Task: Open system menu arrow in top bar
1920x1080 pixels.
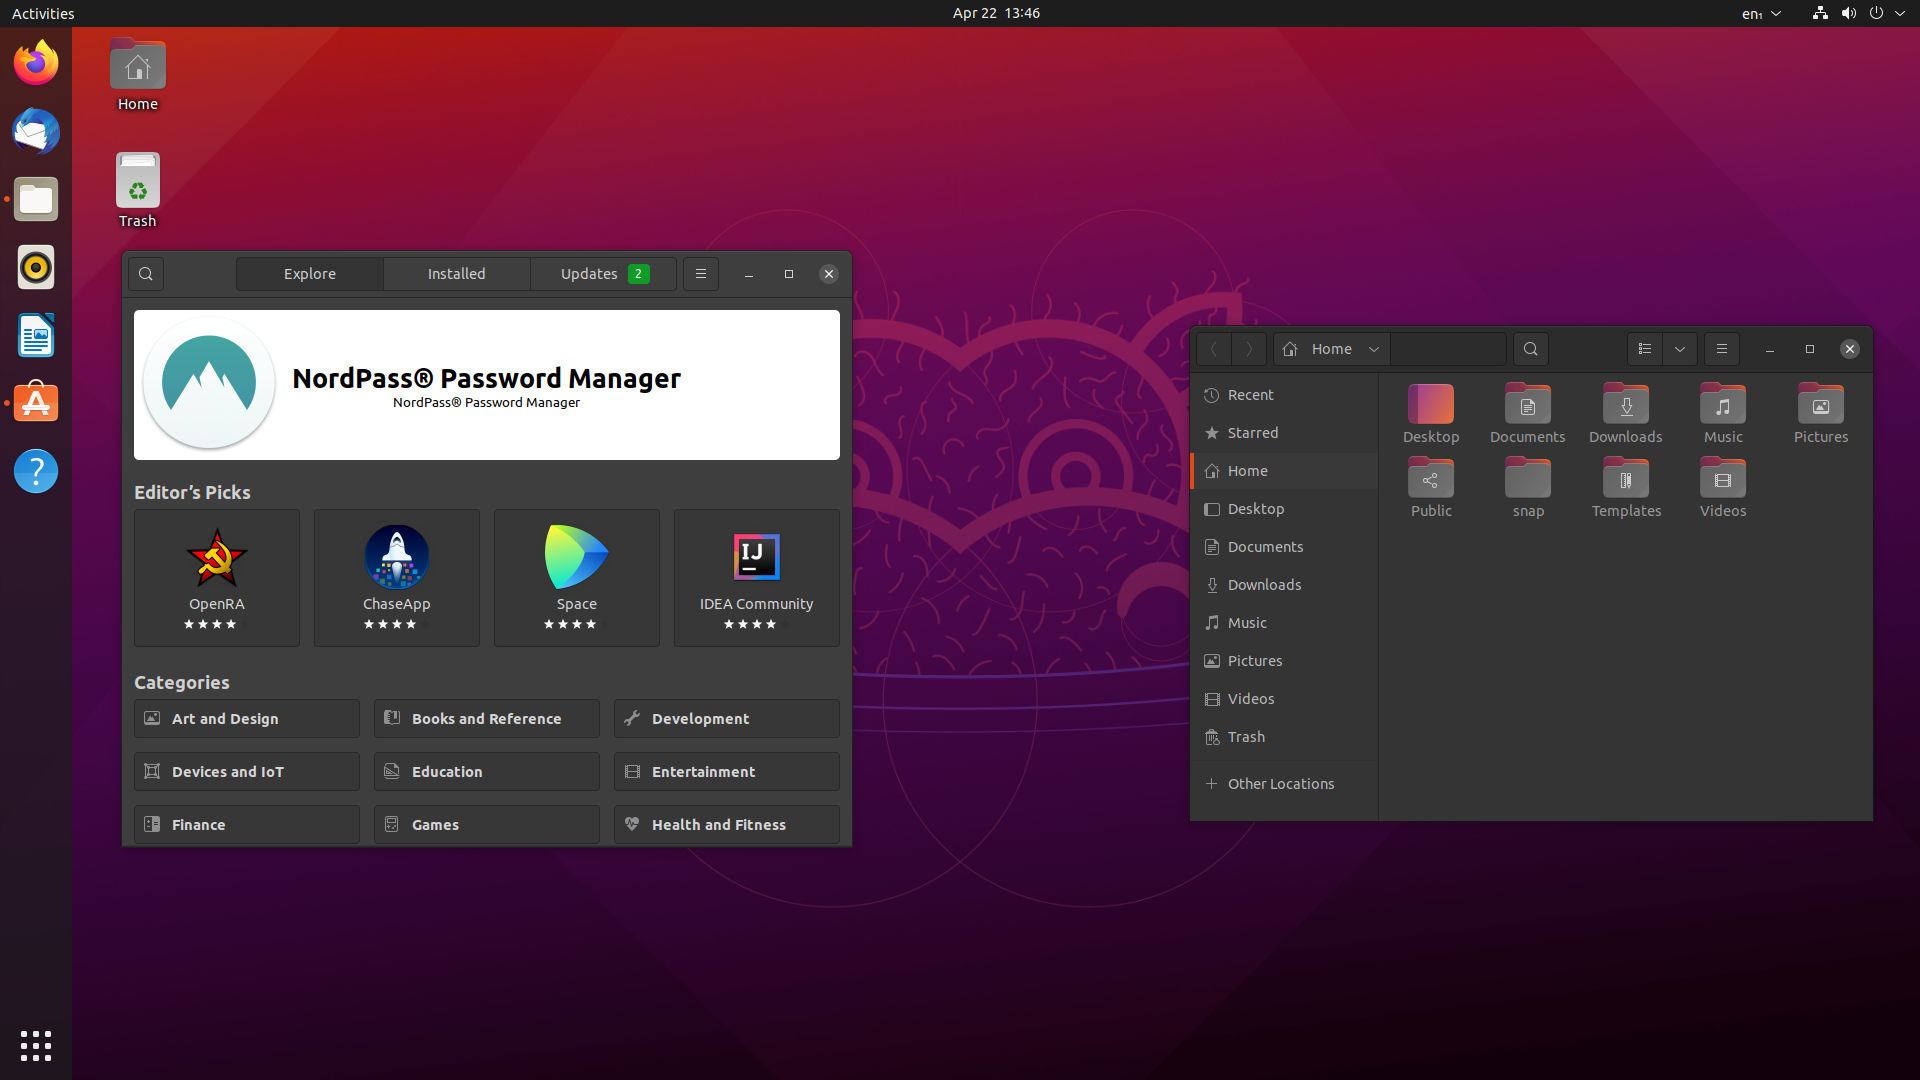Action: pos(1900,13)
